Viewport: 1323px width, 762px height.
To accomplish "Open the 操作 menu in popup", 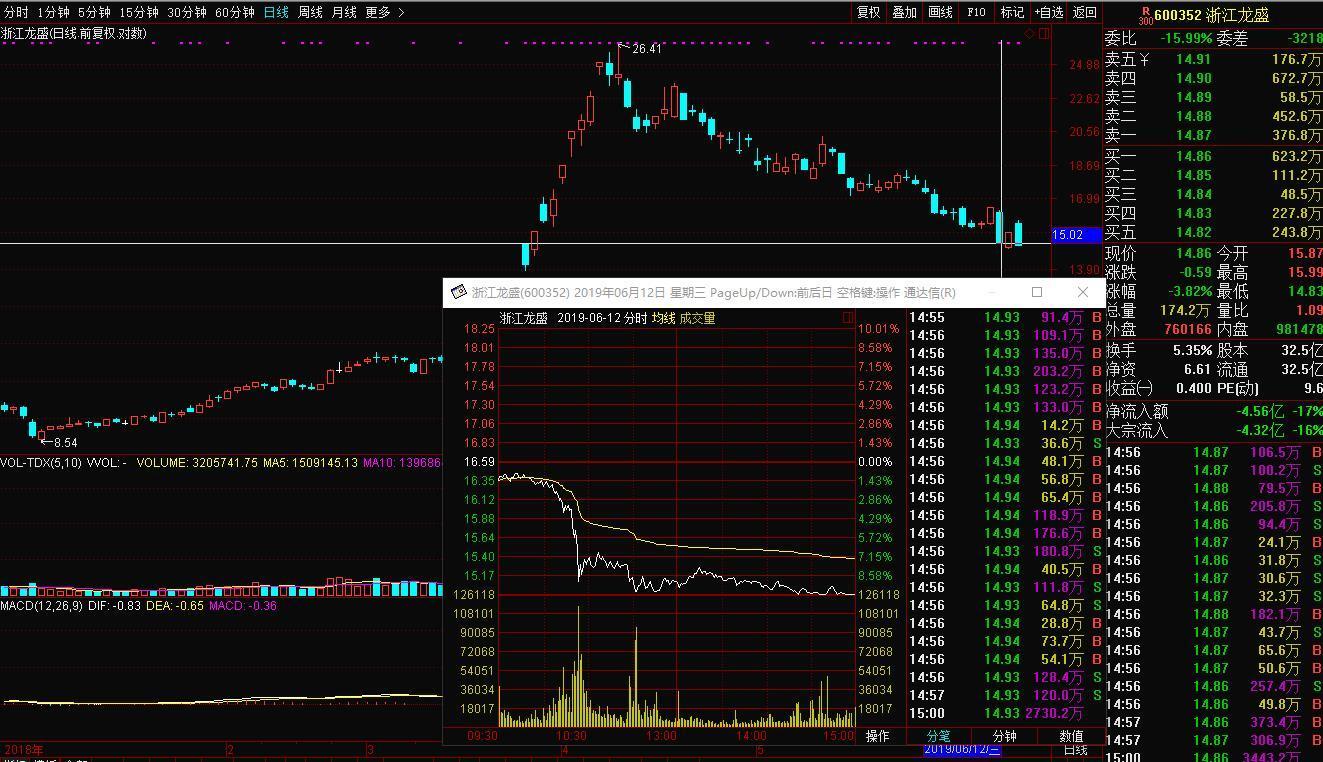I will click(x=877, y=736).
